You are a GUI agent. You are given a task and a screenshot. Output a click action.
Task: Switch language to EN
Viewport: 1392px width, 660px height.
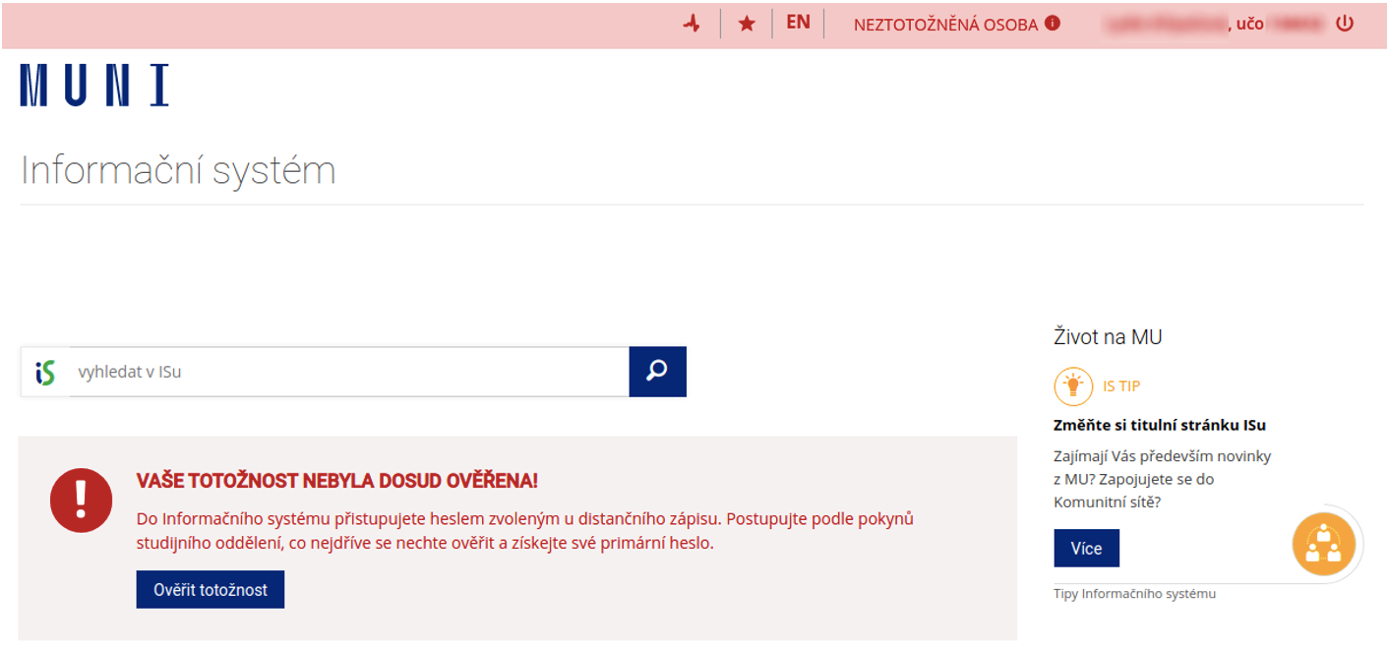798,22
